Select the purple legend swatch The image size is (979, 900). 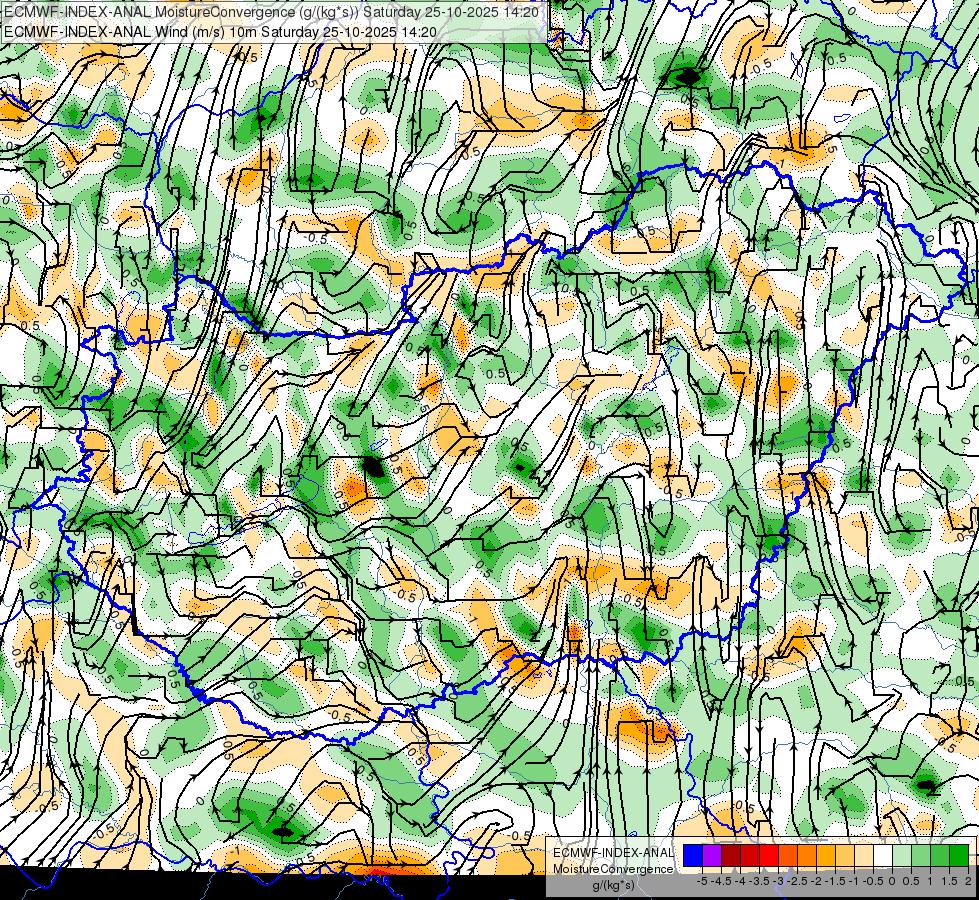712,855
